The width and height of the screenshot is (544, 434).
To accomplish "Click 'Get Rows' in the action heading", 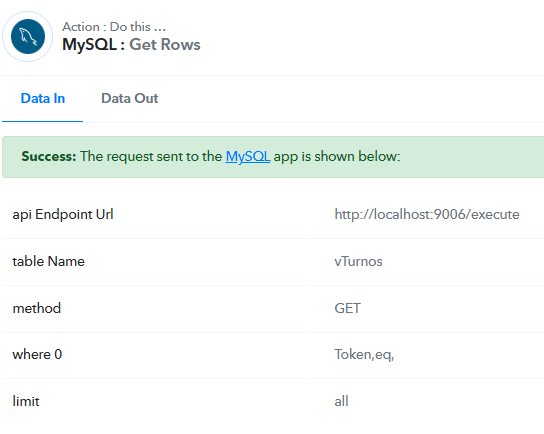I will (165, 45).
